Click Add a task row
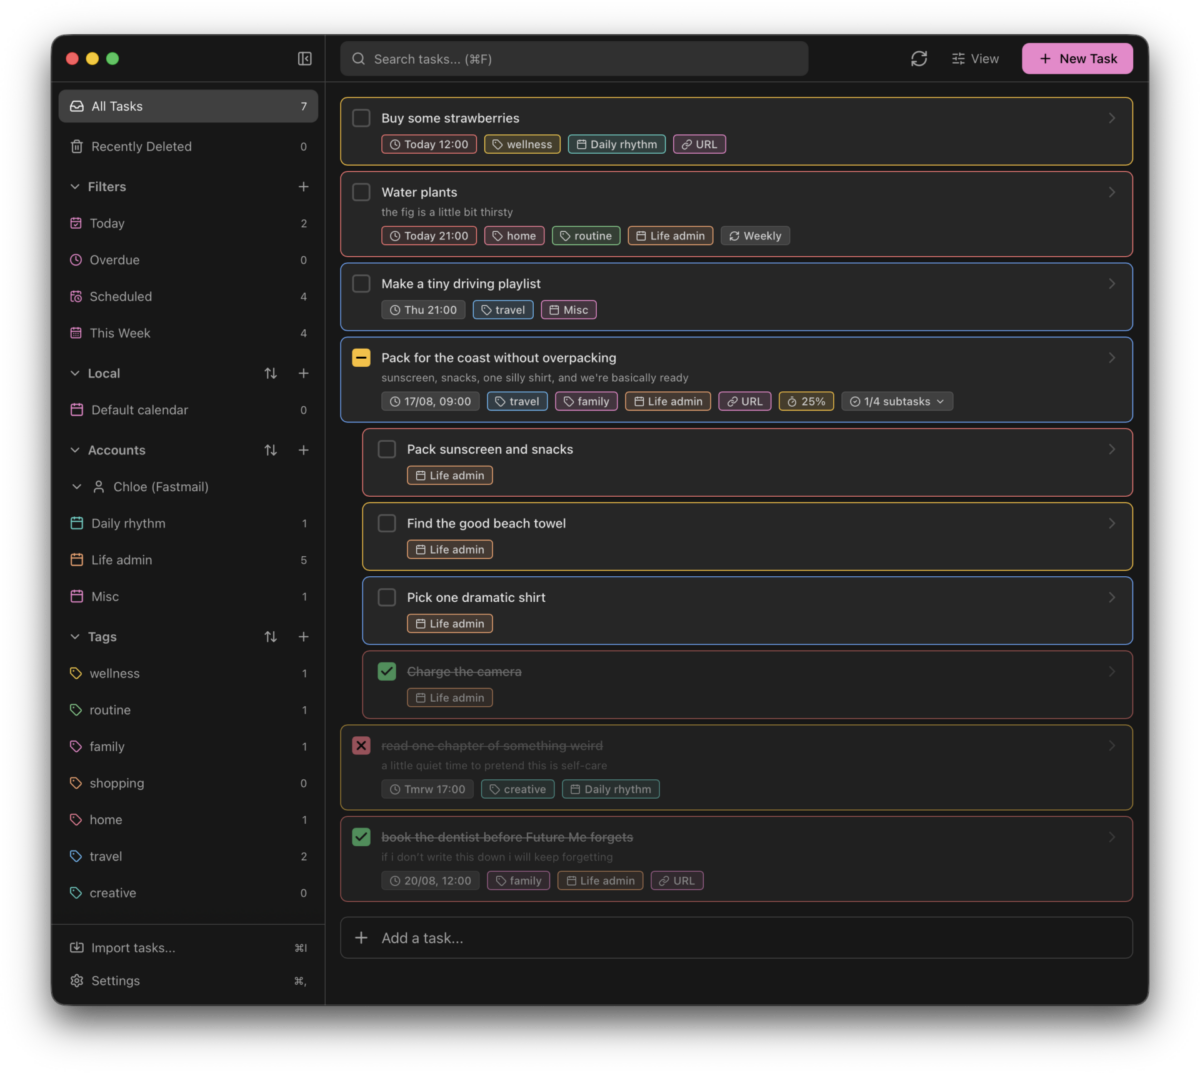This screenshot has height=1073, width=1200. tap(736, 938)
